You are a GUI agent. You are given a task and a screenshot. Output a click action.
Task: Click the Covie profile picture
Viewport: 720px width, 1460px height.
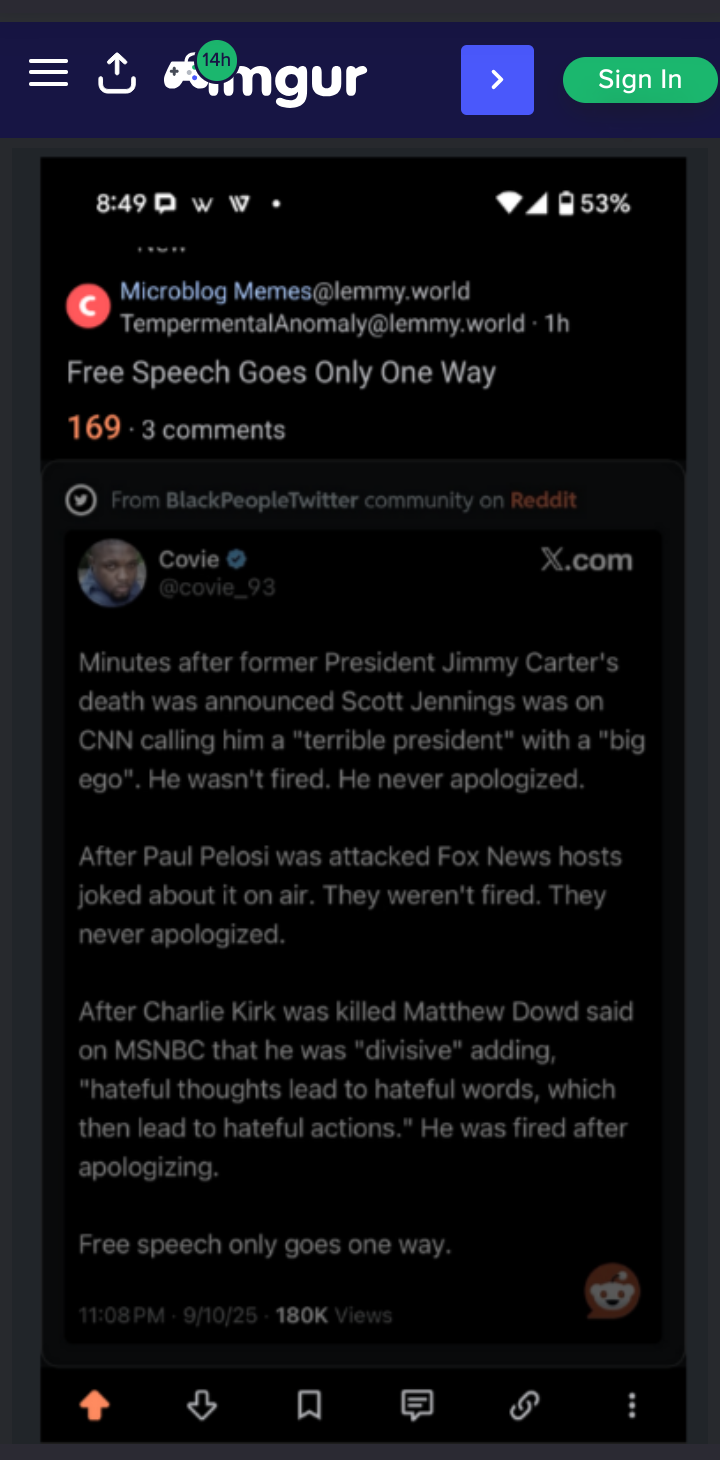(113, 572)
